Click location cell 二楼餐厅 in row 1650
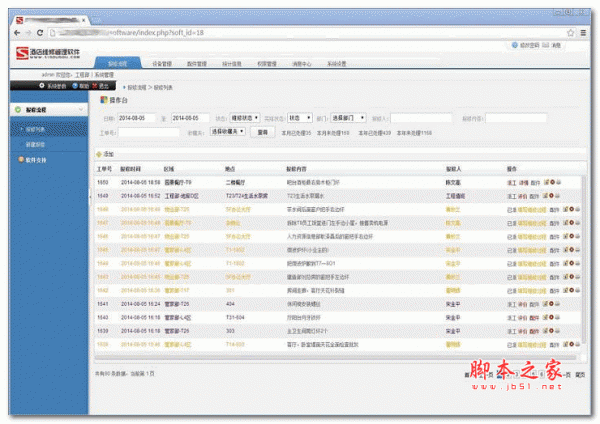Viewport: 600px width, 424px height. pyautogui.click(x=235, y=183)
